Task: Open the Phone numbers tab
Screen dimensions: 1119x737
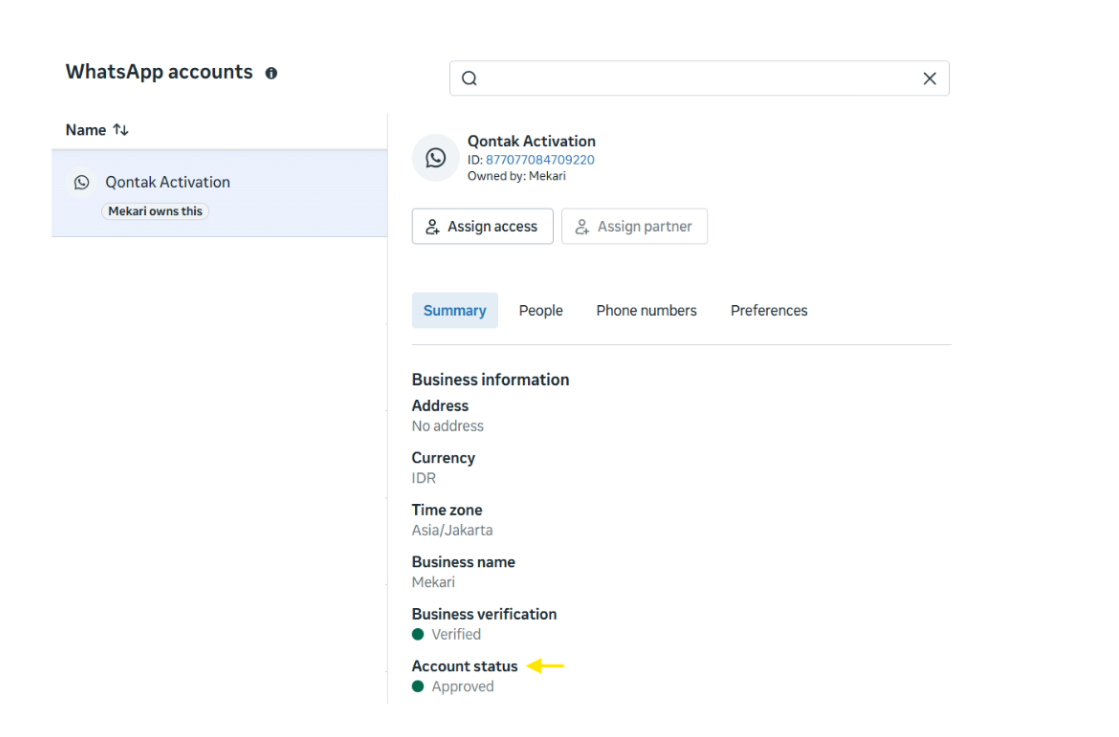Action: [x=647, y=310]
